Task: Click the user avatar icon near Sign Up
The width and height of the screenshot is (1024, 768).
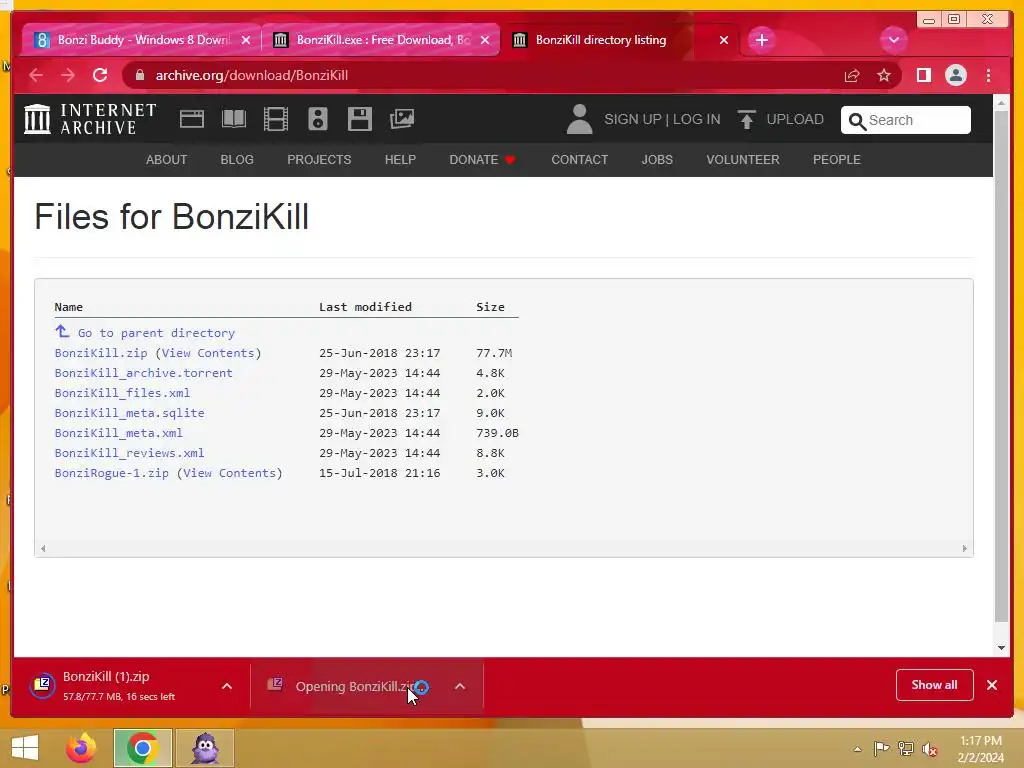Action: (x=579, y=119)
